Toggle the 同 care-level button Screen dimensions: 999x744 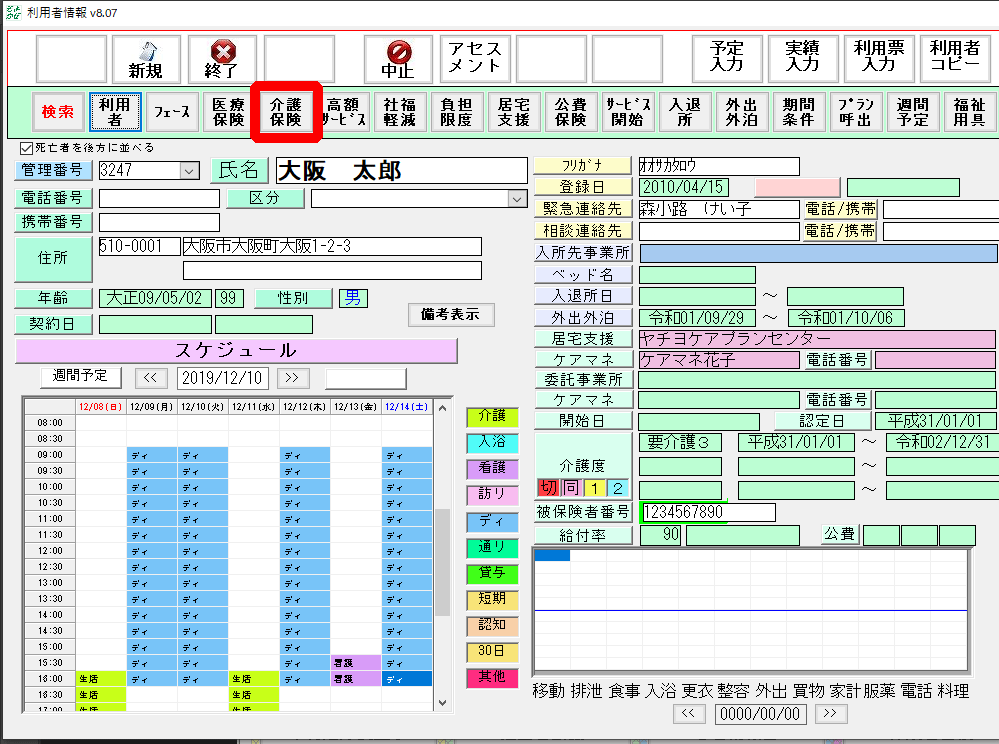pyautogui.click(x=571, y=488)
